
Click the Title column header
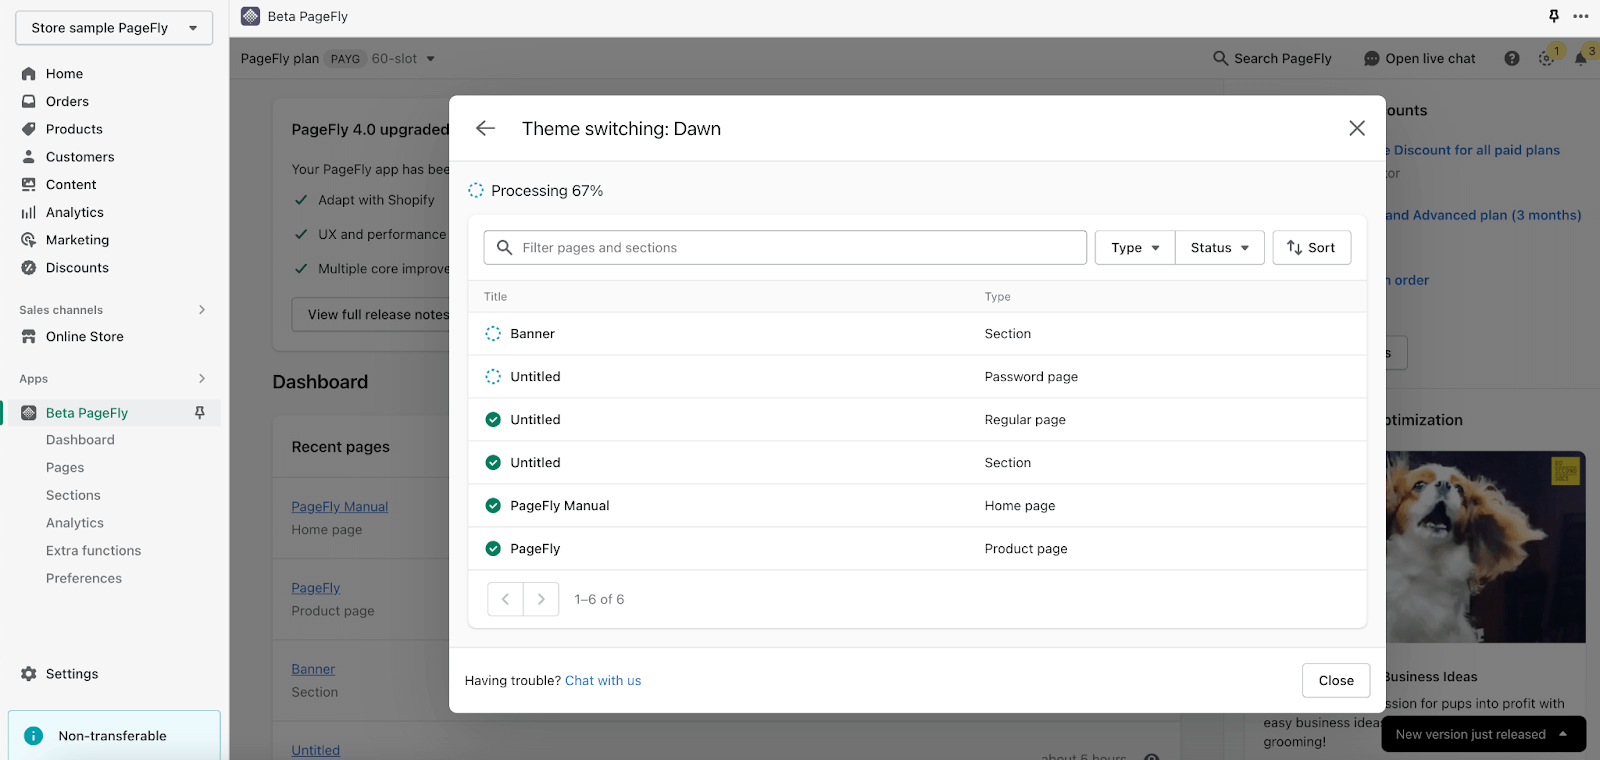click(x=496, y=297)
